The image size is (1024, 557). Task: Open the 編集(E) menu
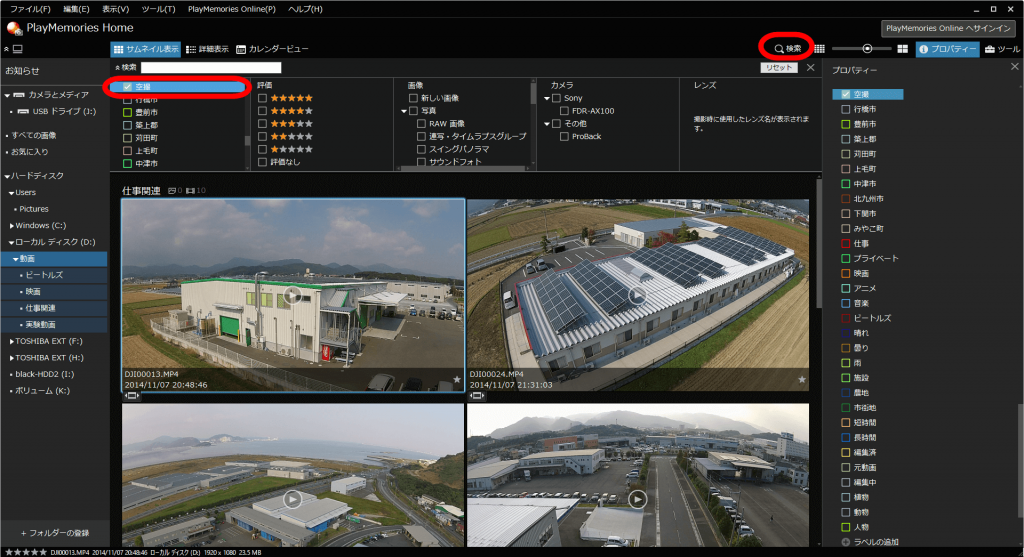tap(76, 9)
